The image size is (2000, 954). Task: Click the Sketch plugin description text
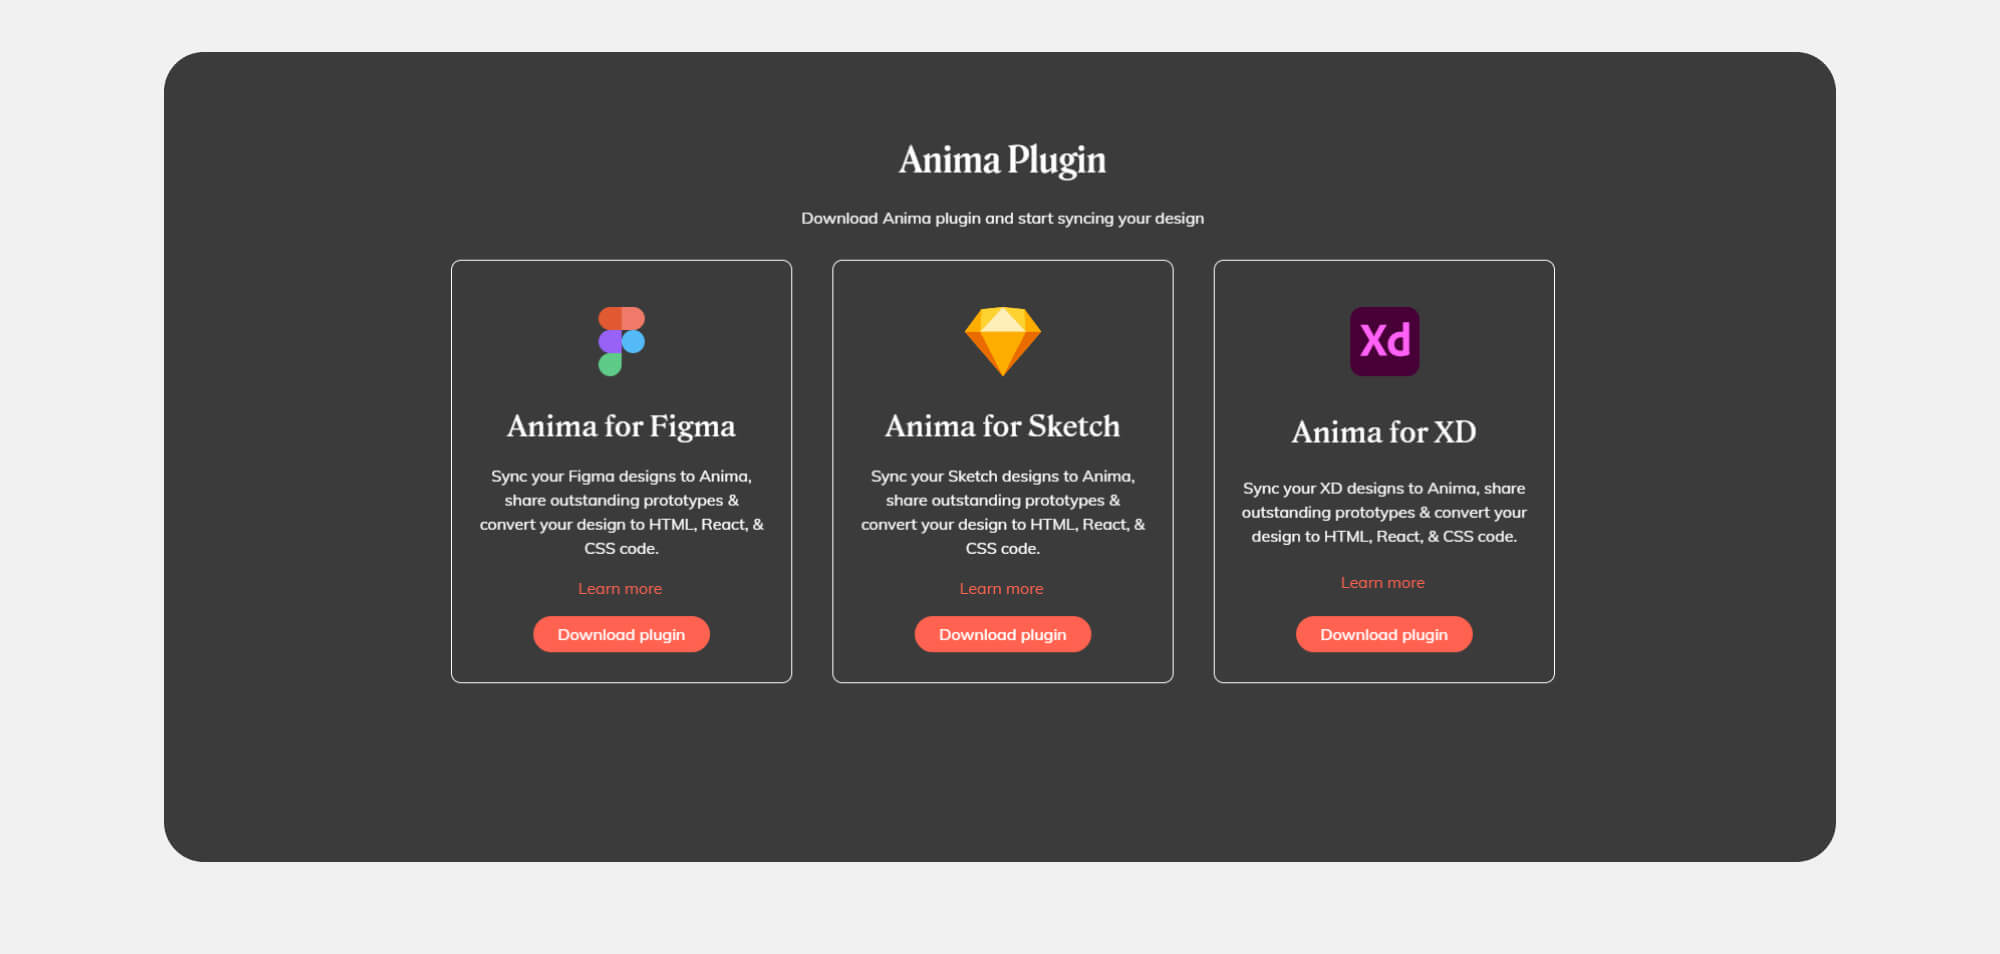pyautogui.click(x=1002, y=512)
